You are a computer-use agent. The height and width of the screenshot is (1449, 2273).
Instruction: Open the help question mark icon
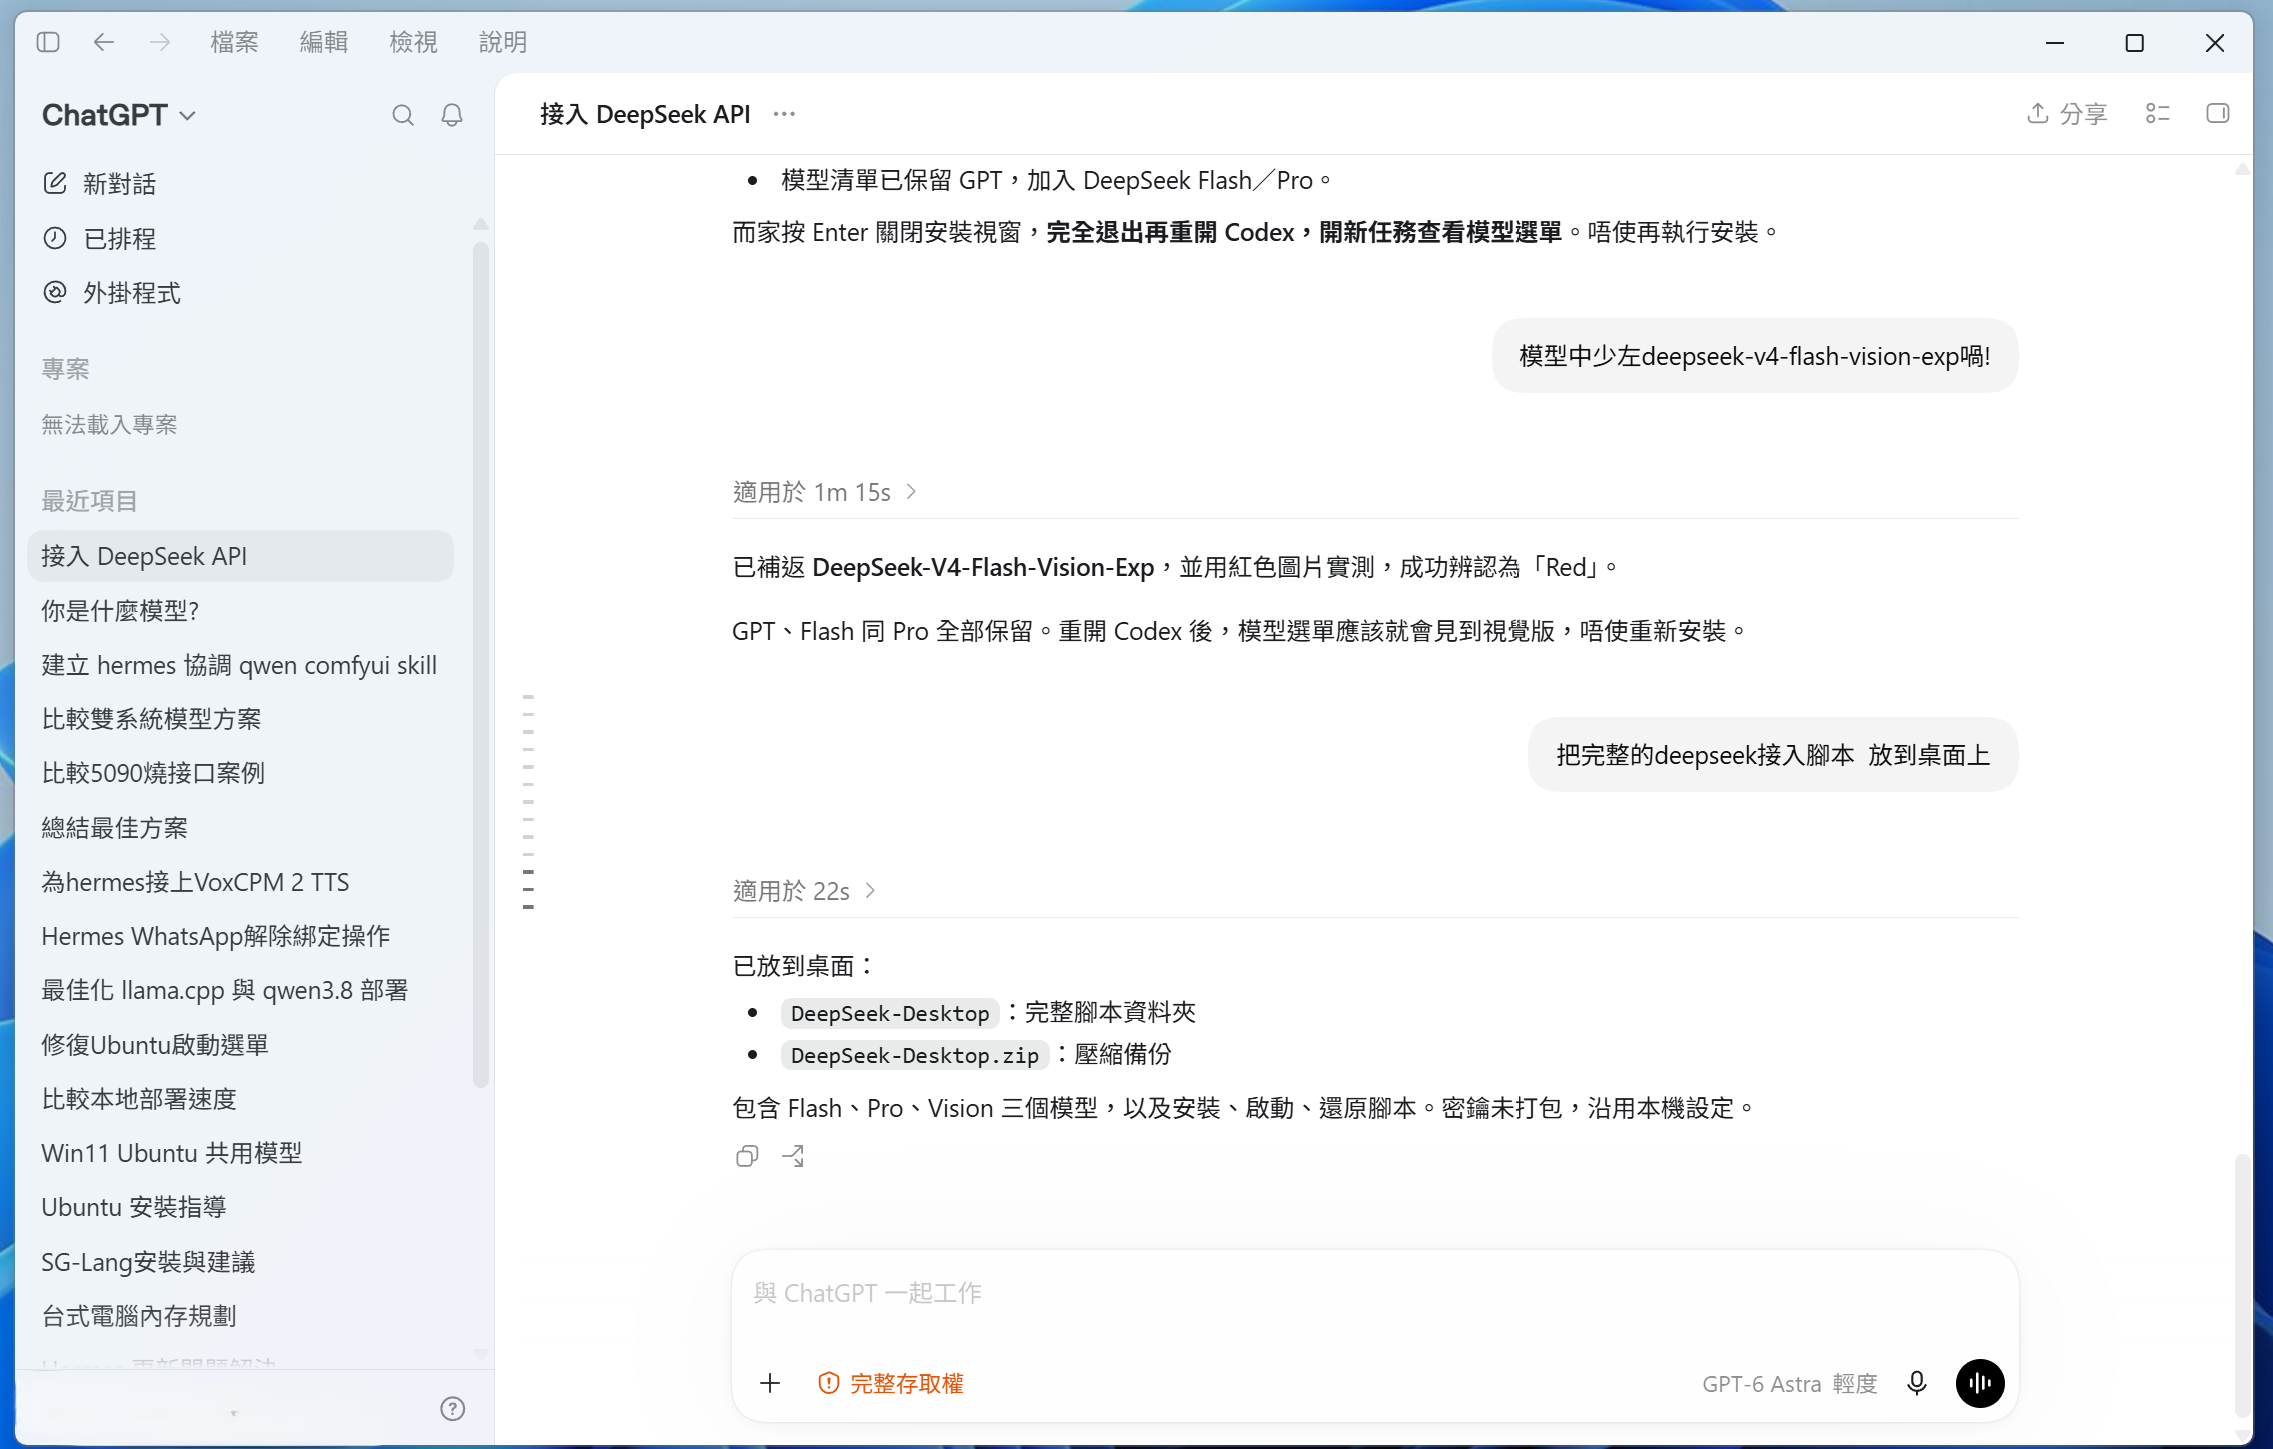(x=453, y=1409)
